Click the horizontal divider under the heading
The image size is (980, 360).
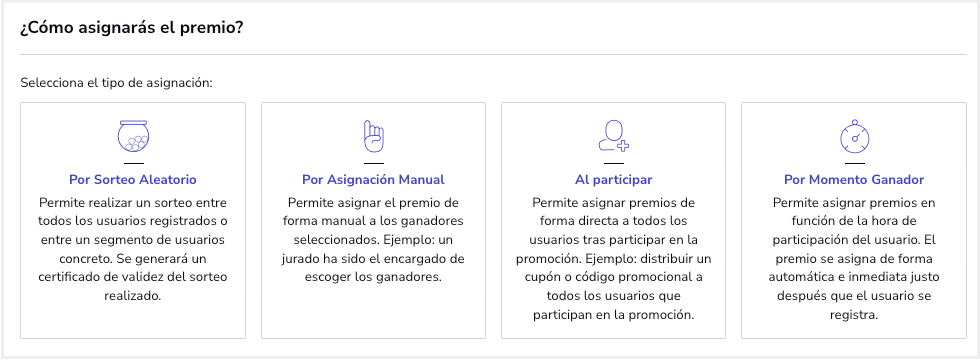pos(493,54)
